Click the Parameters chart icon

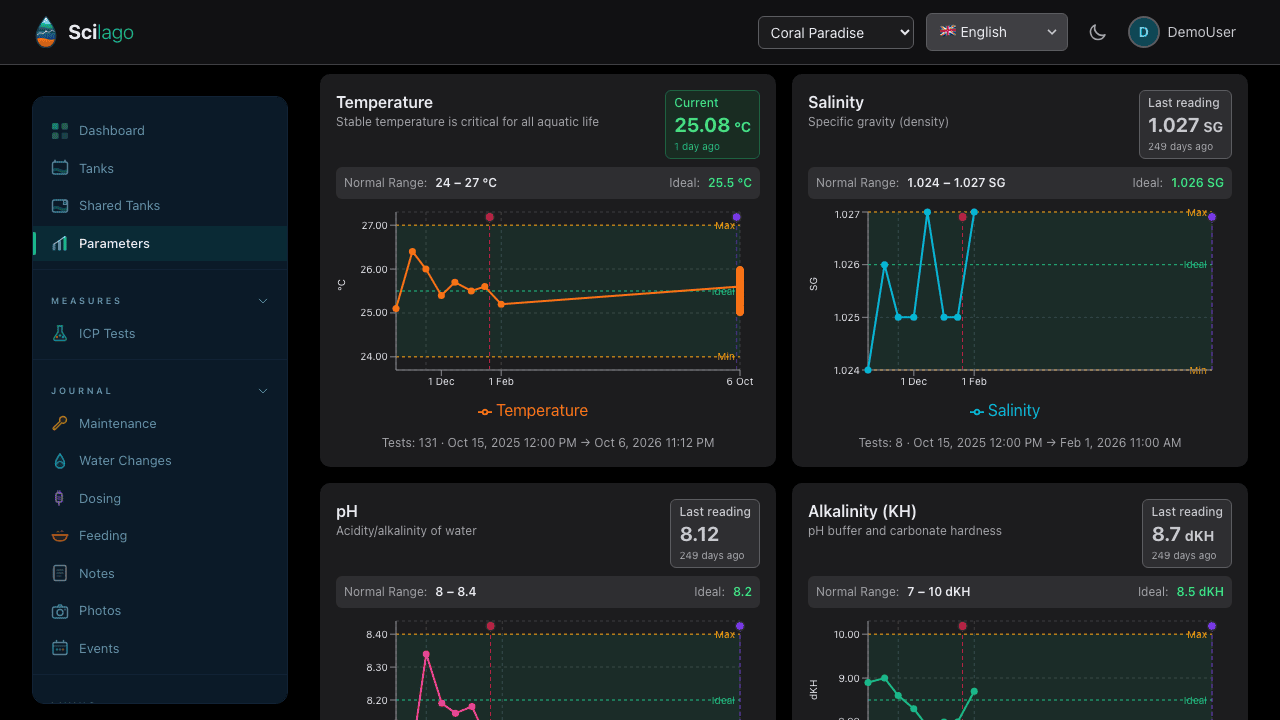60,243
